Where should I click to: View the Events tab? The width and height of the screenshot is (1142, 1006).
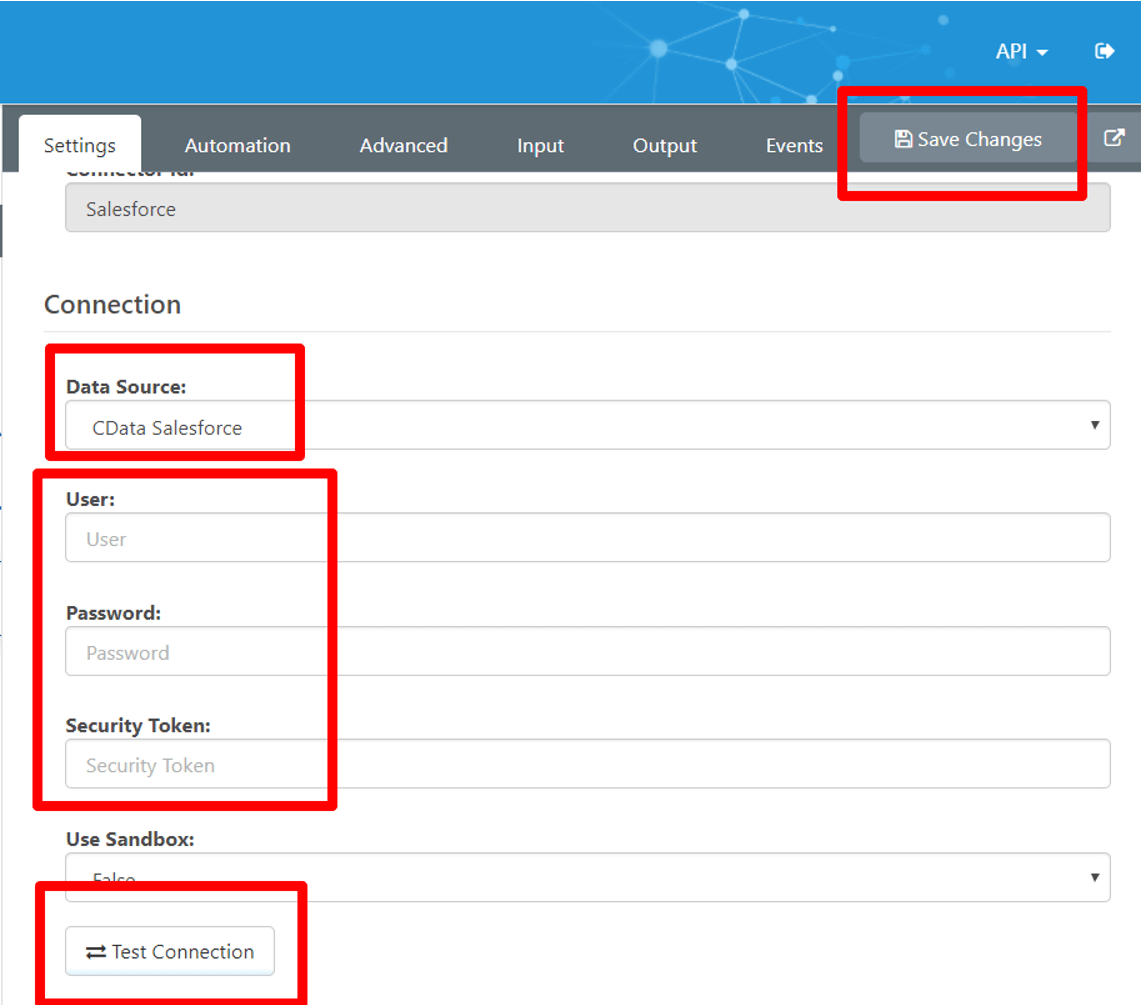point(794,146)
